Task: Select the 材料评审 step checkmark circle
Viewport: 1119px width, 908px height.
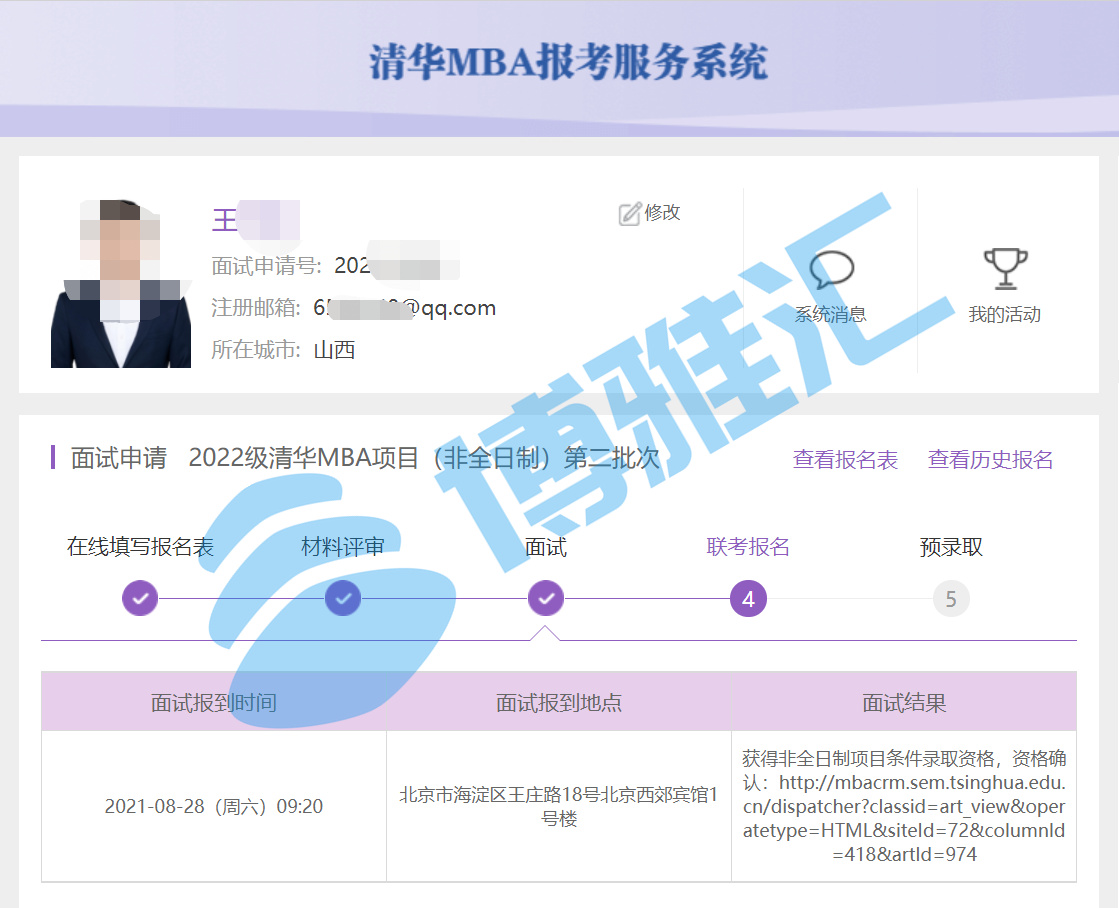Action: tap(343, 598)
